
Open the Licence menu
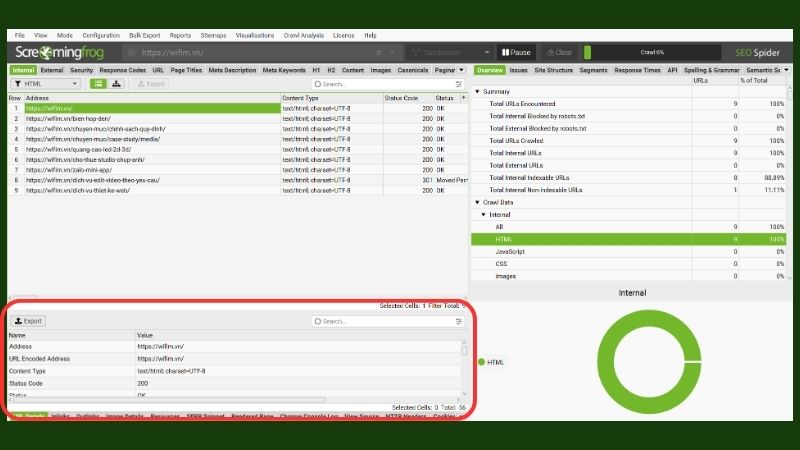(x=343, y=35)
